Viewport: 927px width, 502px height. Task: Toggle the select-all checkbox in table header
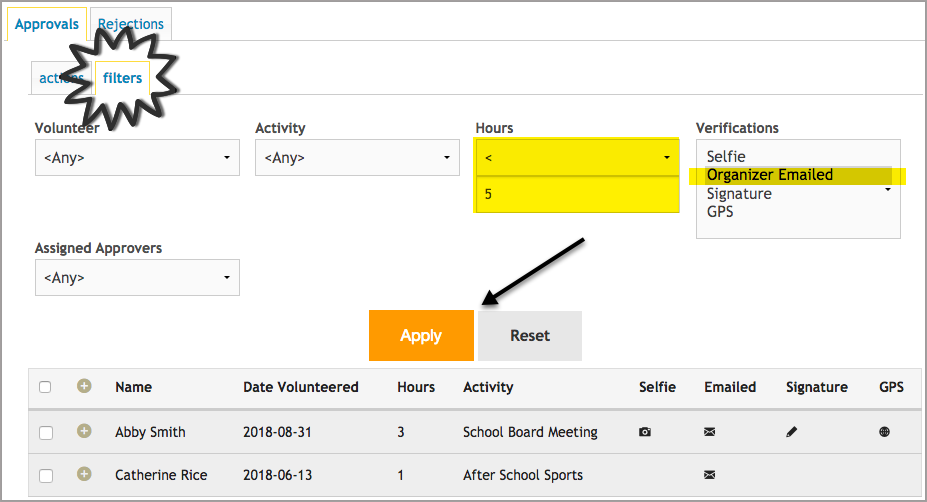45,387
